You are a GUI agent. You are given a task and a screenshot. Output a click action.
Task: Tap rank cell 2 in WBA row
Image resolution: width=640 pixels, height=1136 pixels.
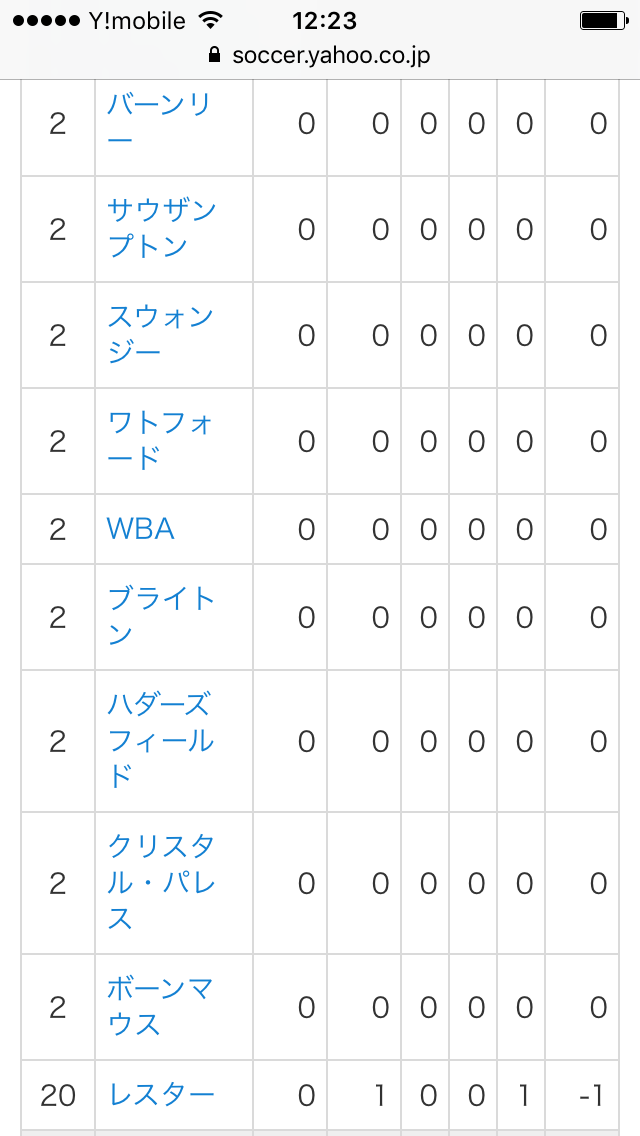[58, 530]
